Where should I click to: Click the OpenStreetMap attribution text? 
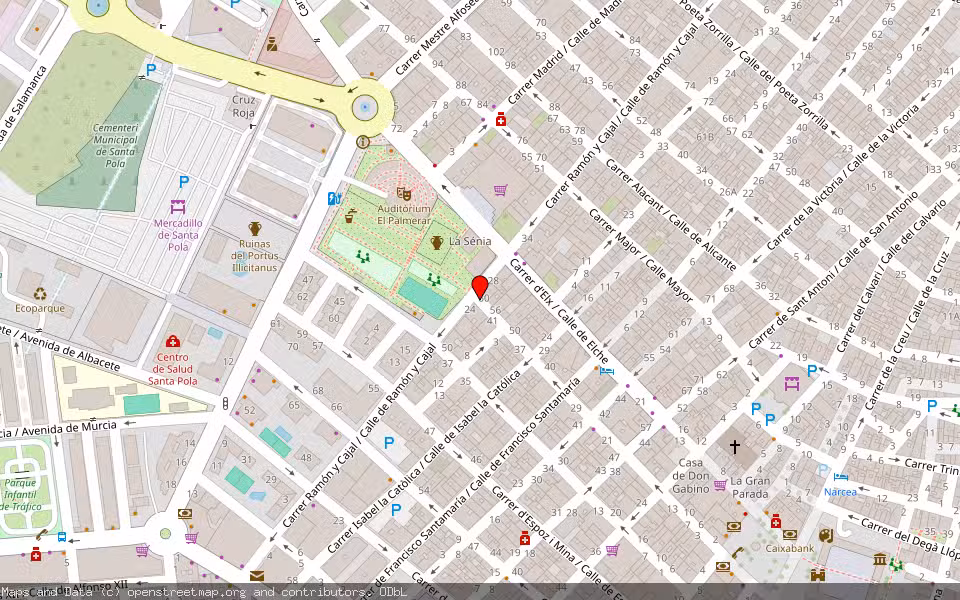click(200, 592)
